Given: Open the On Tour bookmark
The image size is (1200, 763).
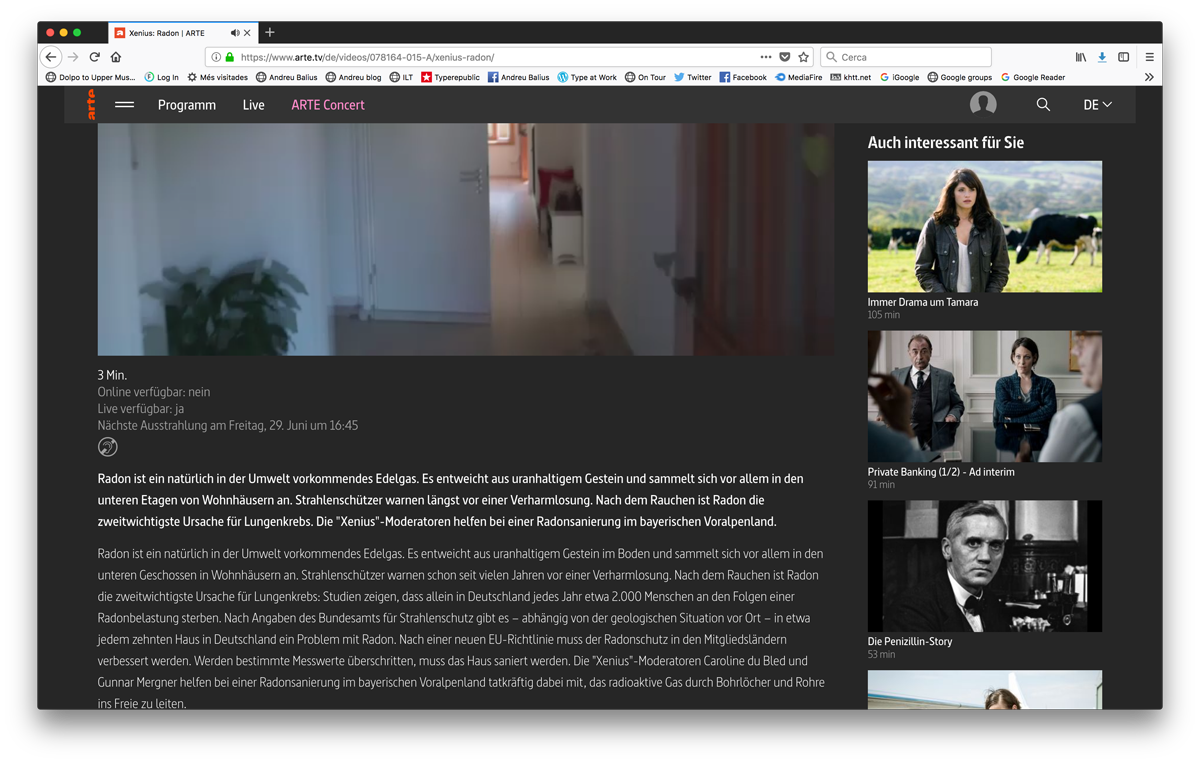Looking at the screenshot, I should tap(645, 77).
